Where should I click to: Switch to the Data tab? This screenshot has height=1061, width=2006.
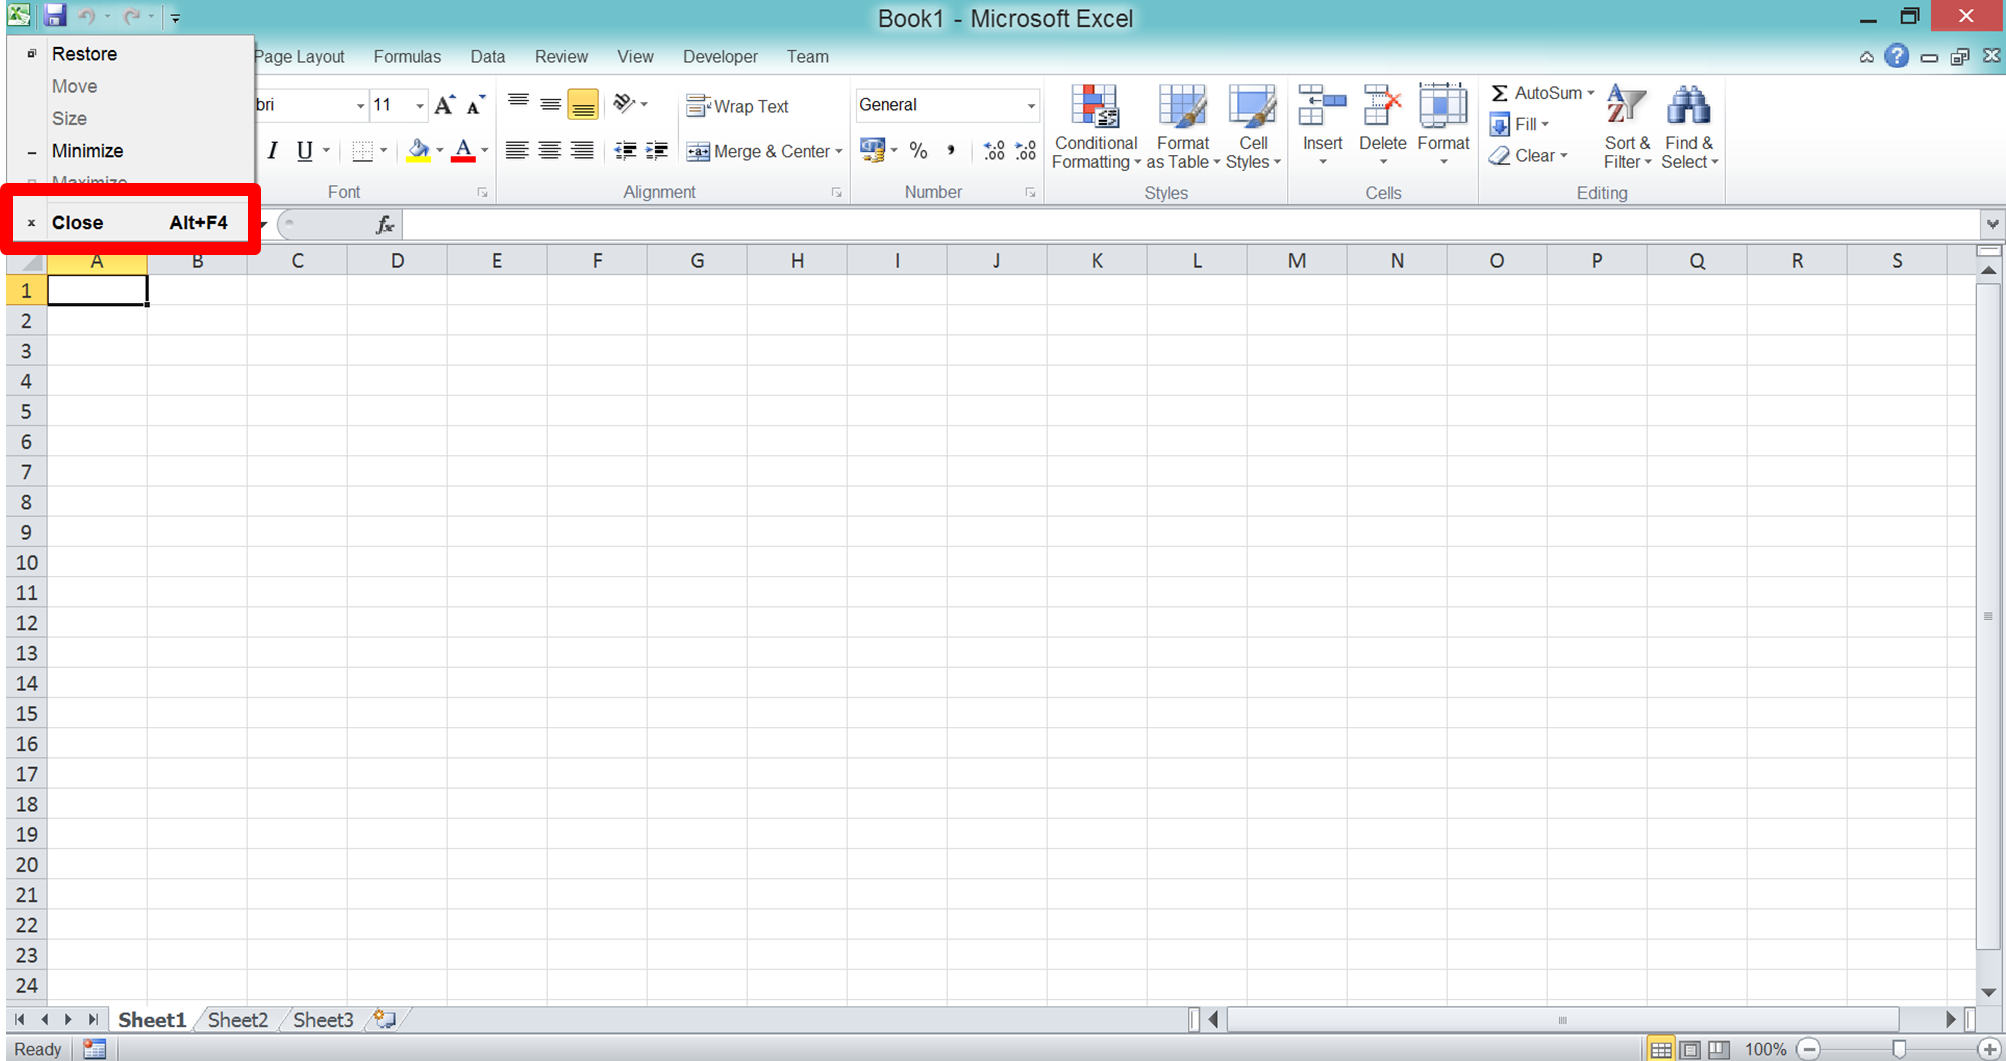[x=487, y=57]
